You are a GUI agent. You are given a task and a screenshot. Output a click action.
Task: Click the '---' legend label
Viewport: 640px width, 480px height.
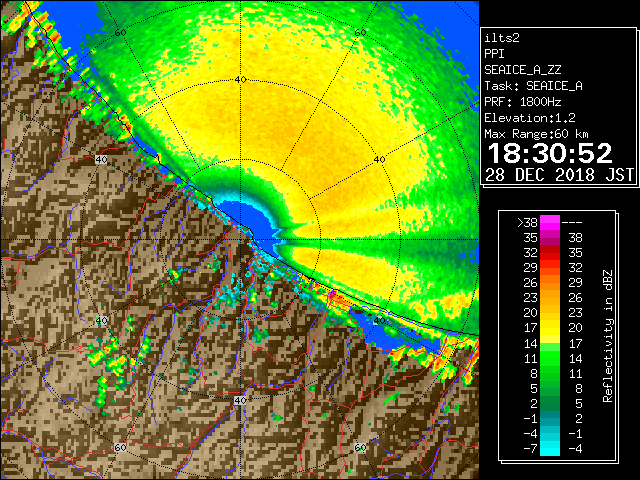tap(572, 223)
